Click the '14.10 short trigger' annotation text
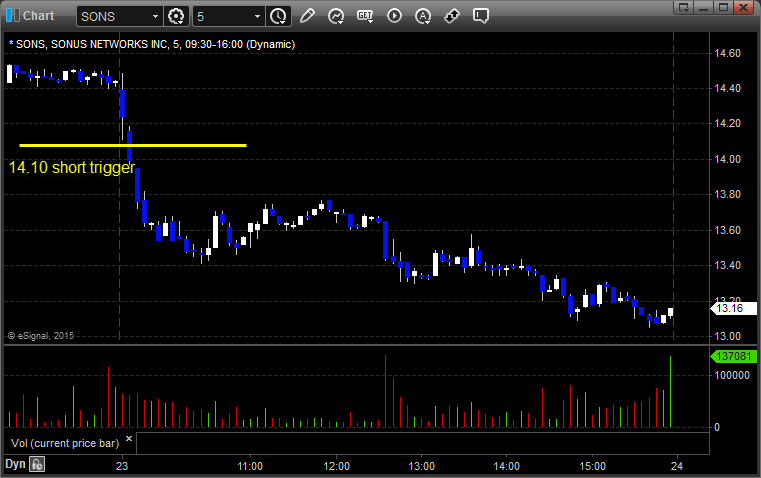The image size is (761, 478). pyautogui.click(x=72, y=167)
